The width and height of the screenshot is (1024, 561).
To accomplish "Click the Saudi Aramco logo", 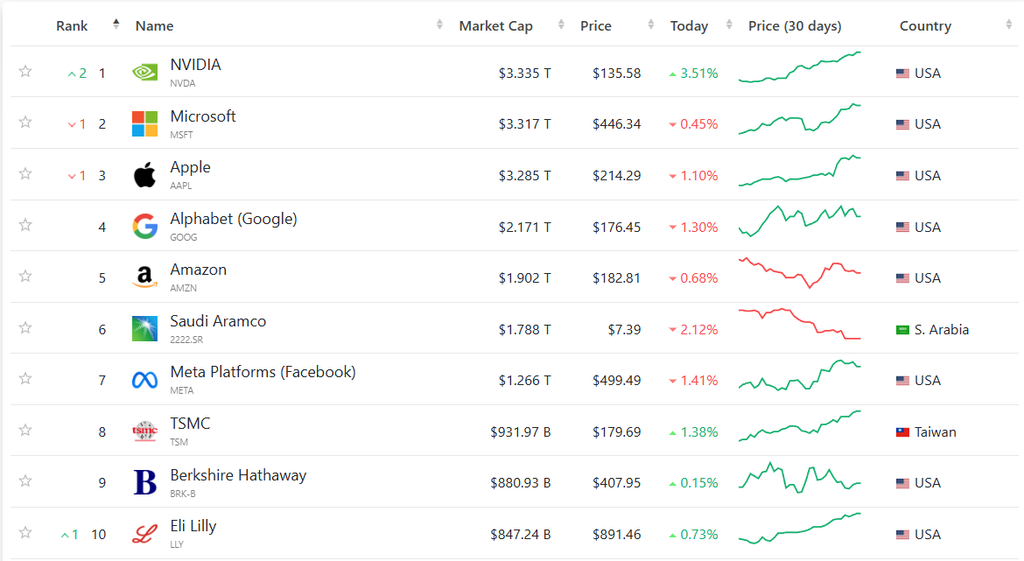I will (x=144, y=329).
